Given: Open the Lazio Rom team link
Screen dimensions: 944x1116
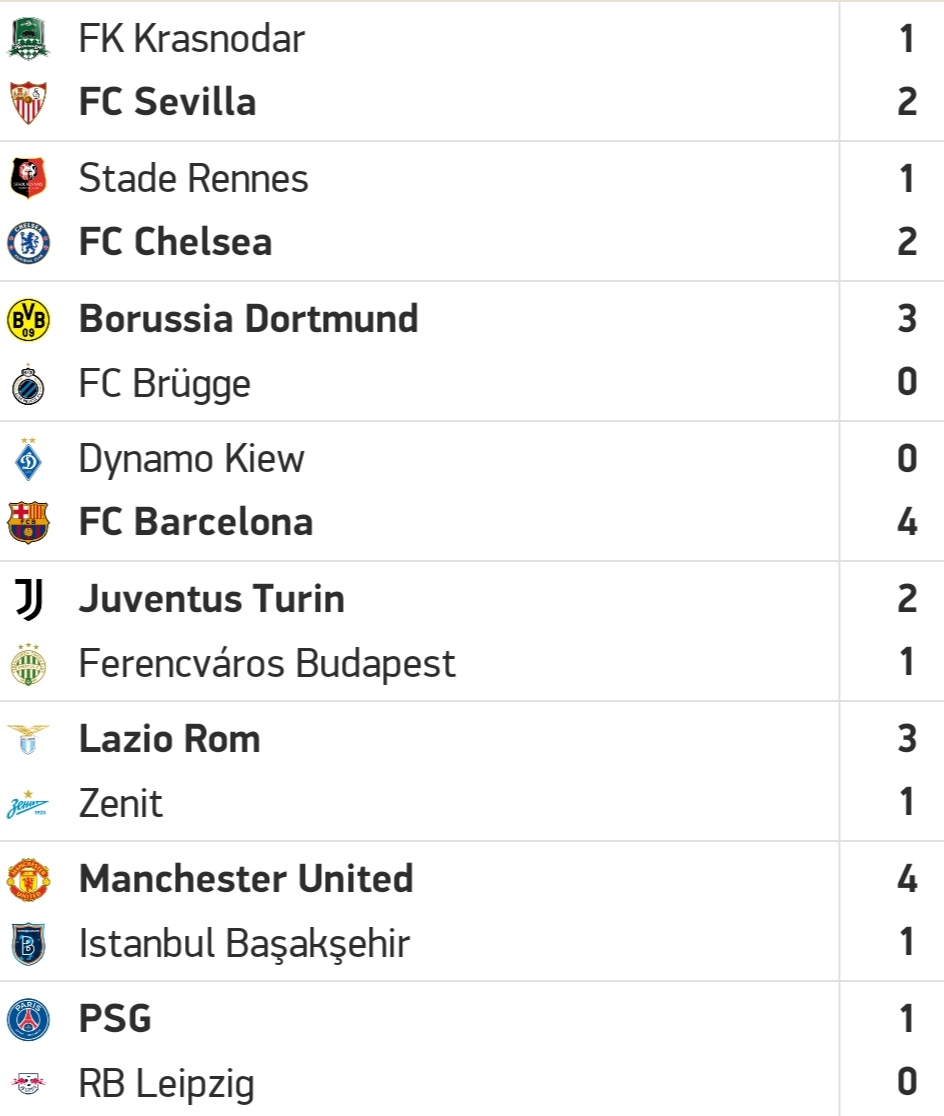Looking at the screenshot, I should tap(169, 739).
